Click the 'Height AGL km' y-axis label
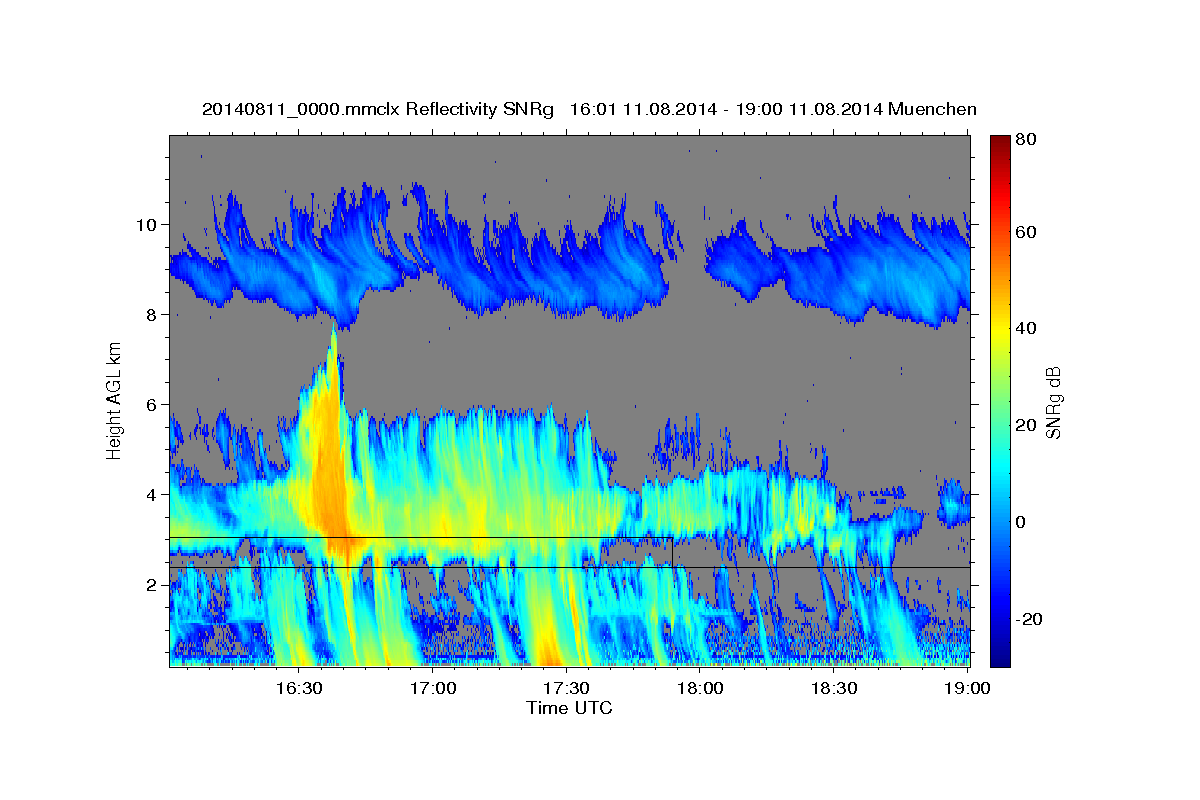This screenshot has width=1200, height=800. (x=115, y=401)
